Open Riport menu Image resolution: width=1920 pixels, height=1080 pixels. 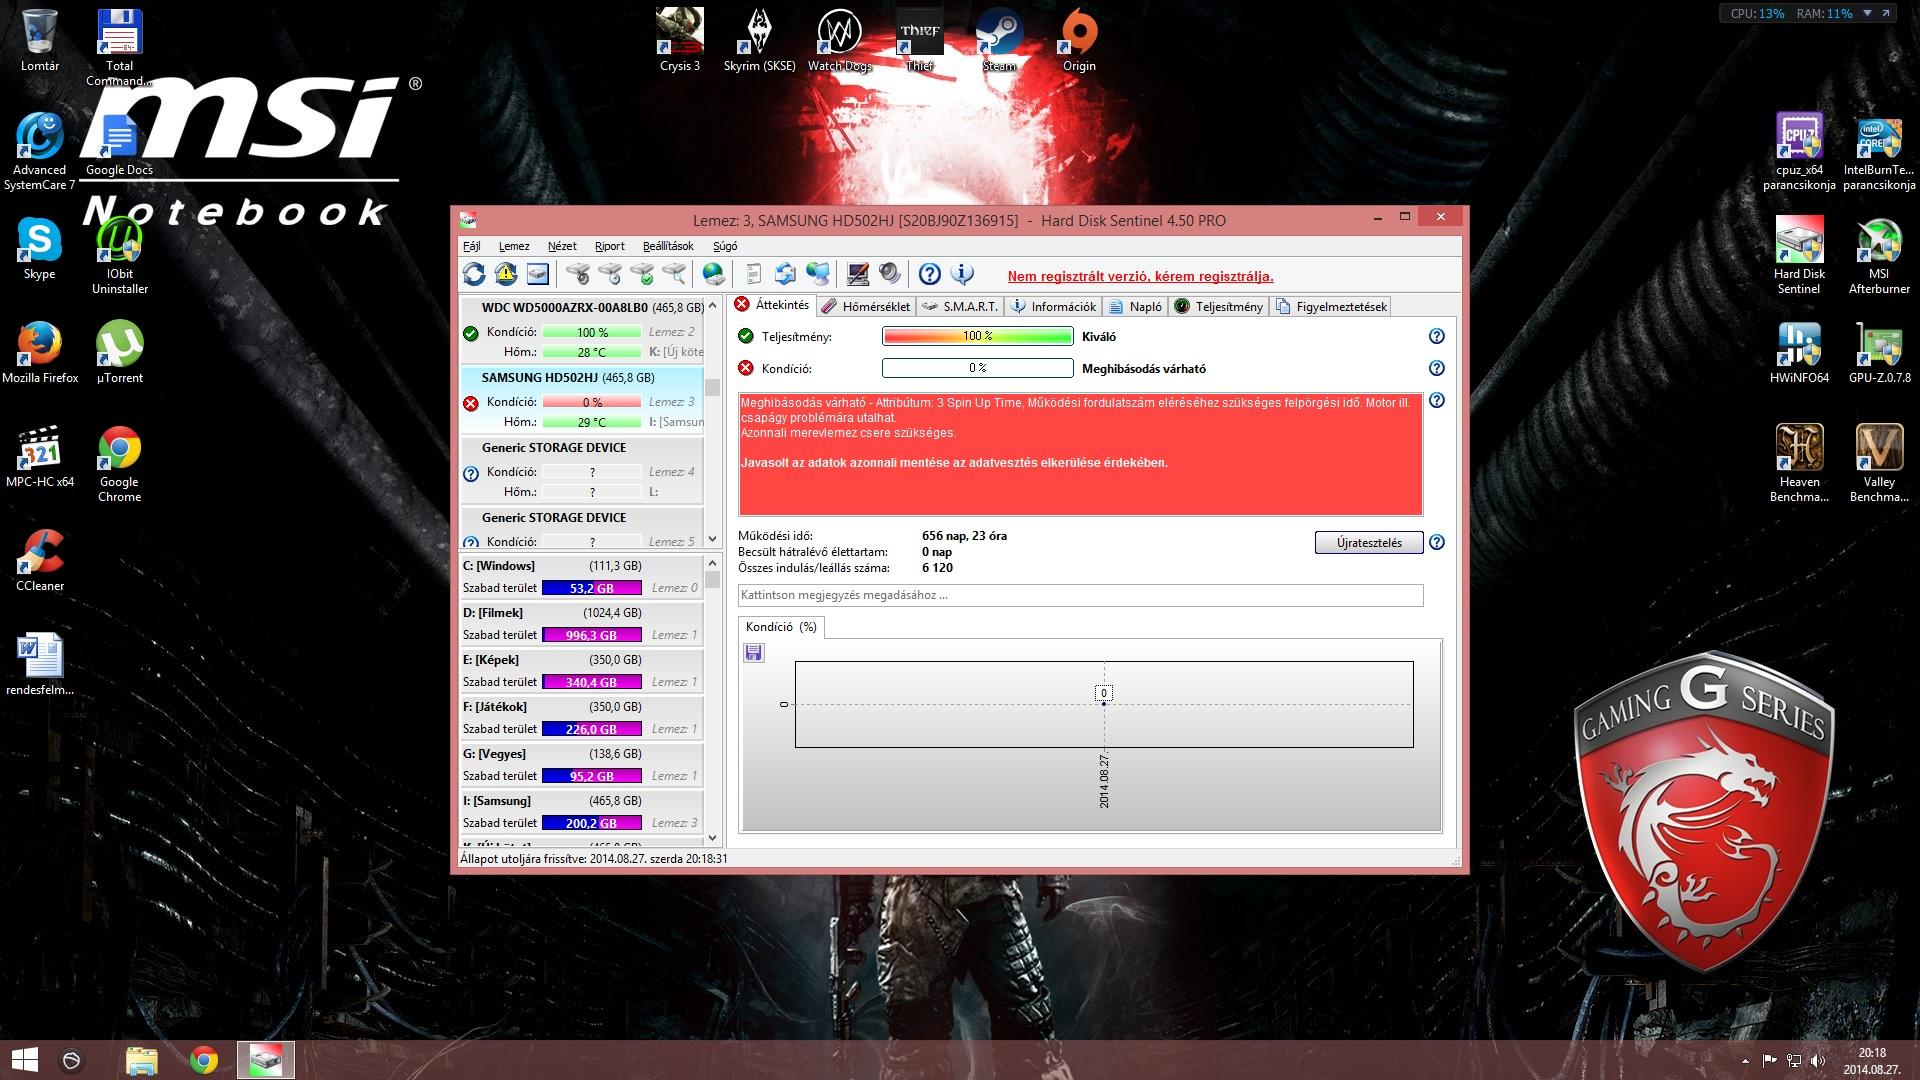[x=609, y=246]
